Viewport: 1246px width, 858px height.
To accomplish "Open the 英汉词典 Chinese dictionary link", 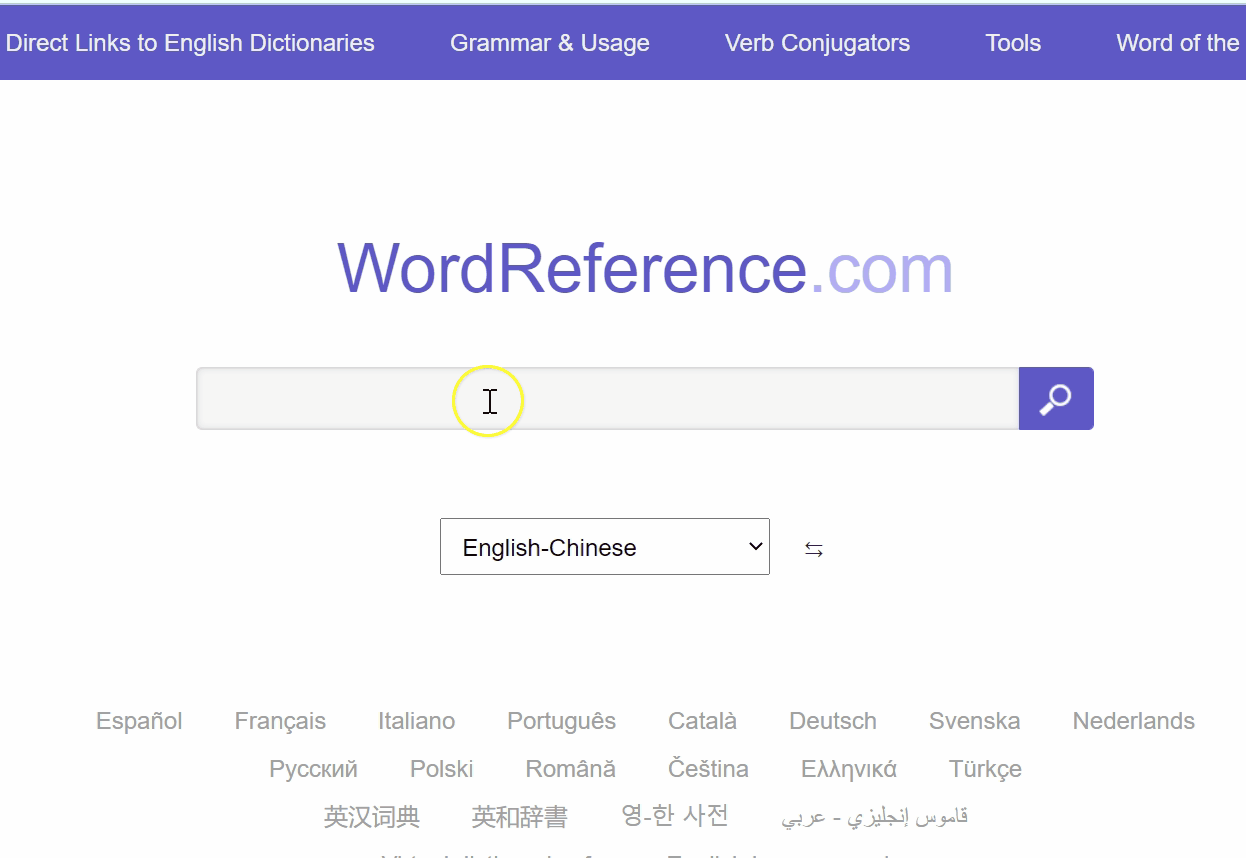I will (372, 817).
